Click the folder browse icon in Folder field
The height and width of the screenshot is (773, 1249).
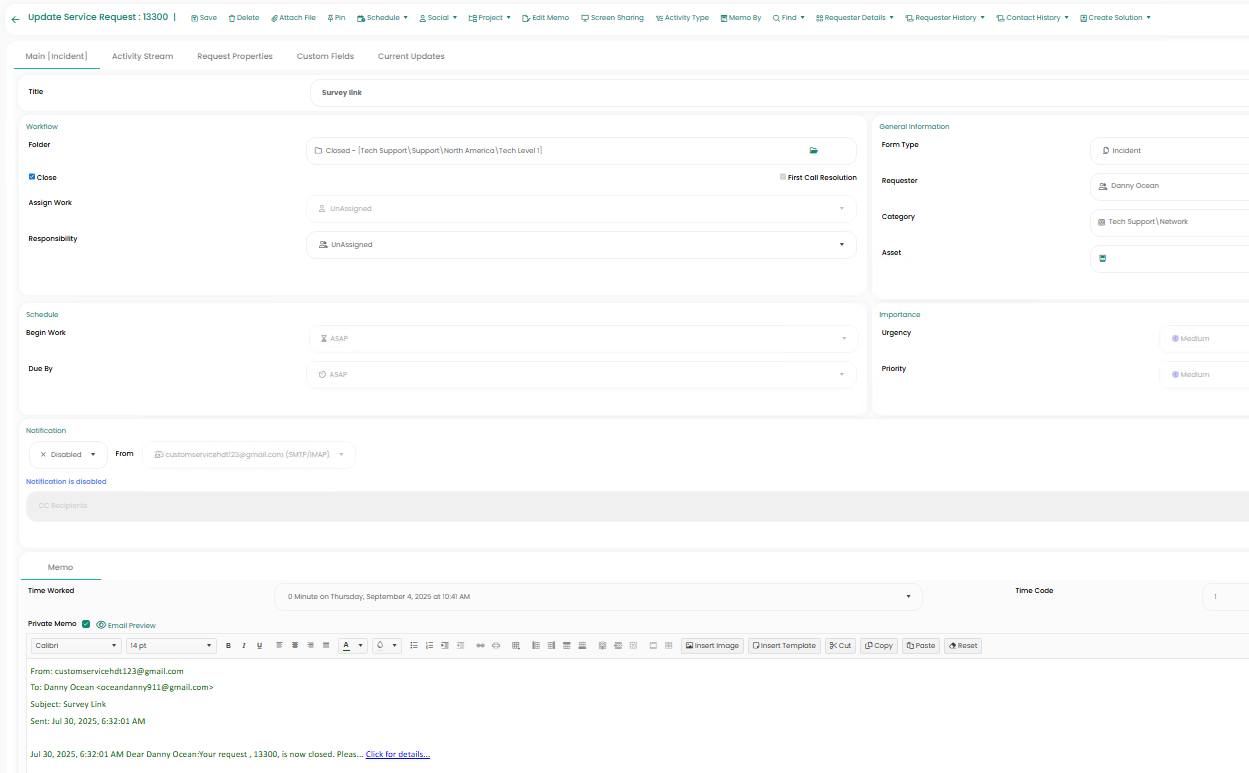point(813,151)
